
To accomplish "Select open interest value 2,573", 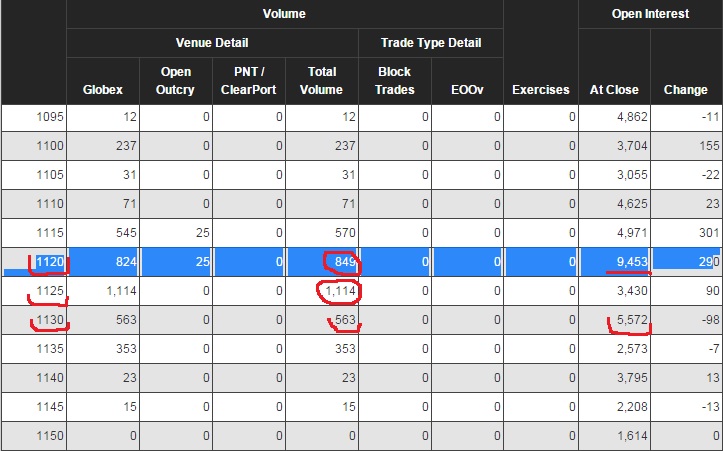I will click(632, 349).
